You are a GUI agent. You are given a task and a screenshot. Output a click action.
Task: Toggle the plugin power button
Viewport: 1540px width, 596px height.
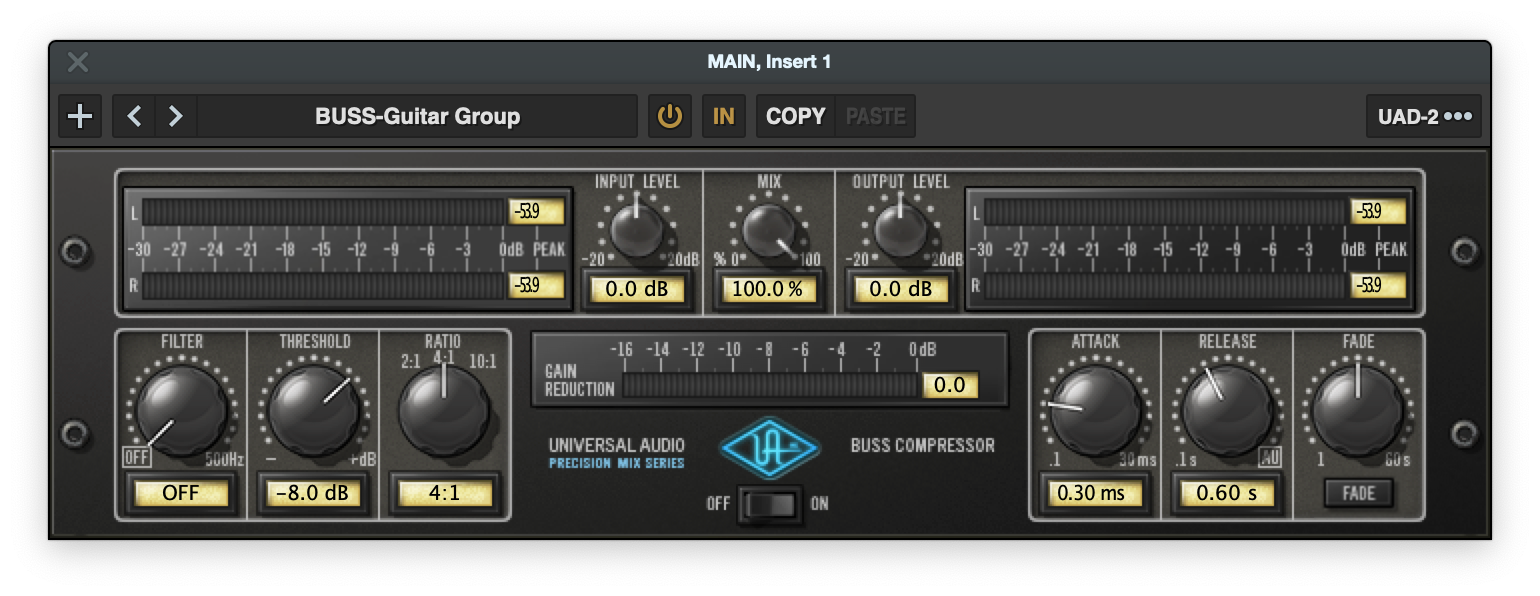pos(669,116)
